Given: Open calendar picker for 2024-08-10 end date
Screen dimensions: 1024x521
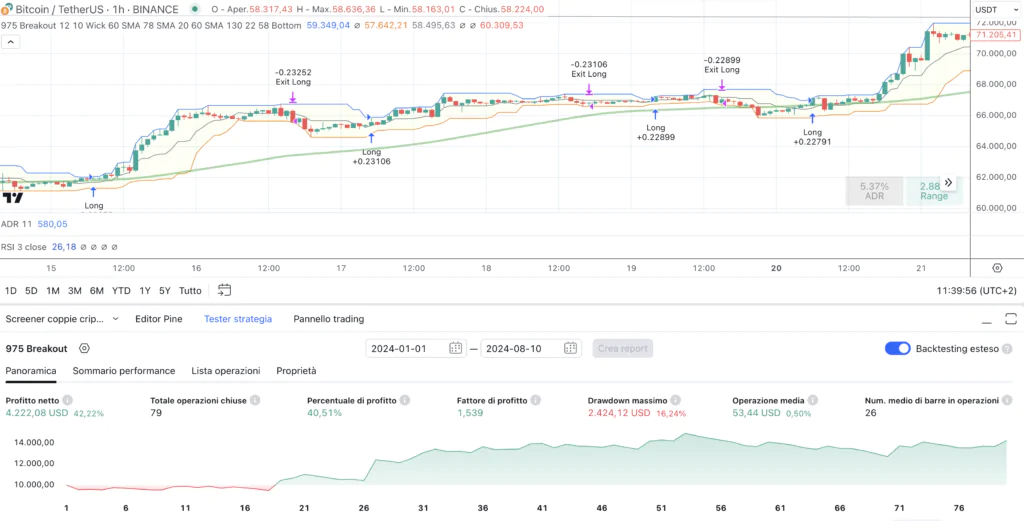Looking at the screenshot, I should click(x=570, y=349).
